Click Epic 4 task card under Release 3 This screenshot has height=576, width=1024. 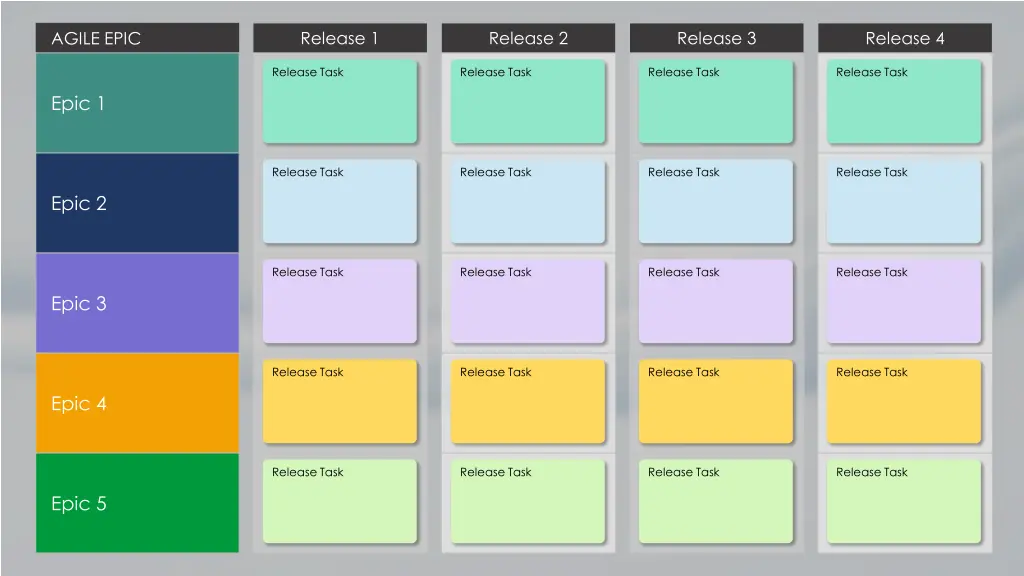pos(716,402)
